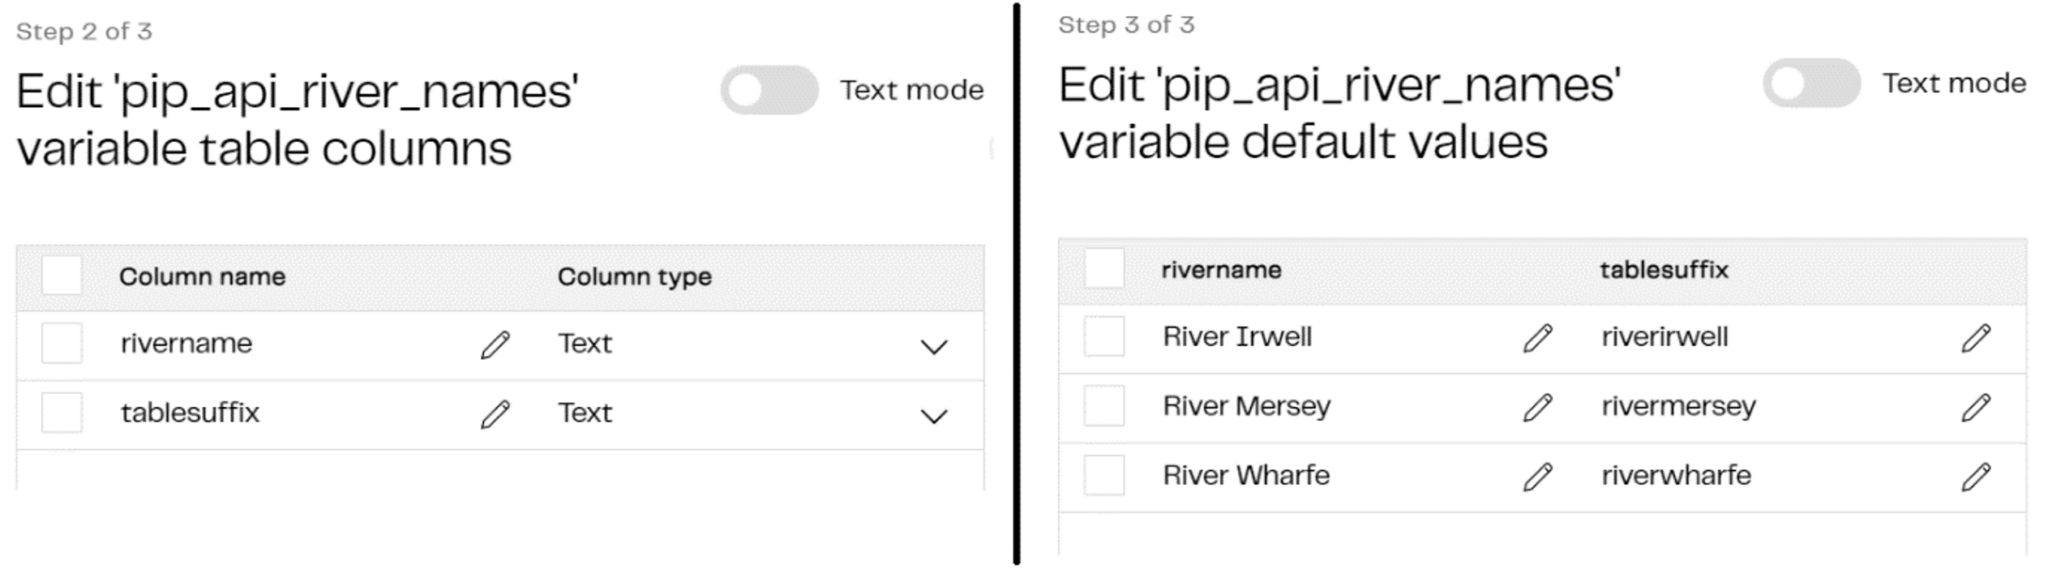Screen dimensions: 2048x582
Task: Select the Column type header cell
Action: (634, 277)
